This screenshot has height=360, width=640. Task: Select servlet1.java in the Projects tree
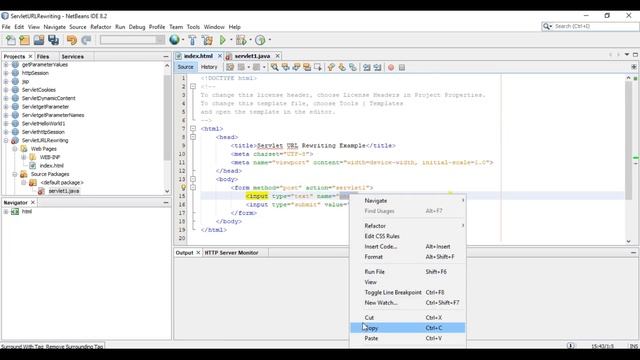[x=64, y=191]
